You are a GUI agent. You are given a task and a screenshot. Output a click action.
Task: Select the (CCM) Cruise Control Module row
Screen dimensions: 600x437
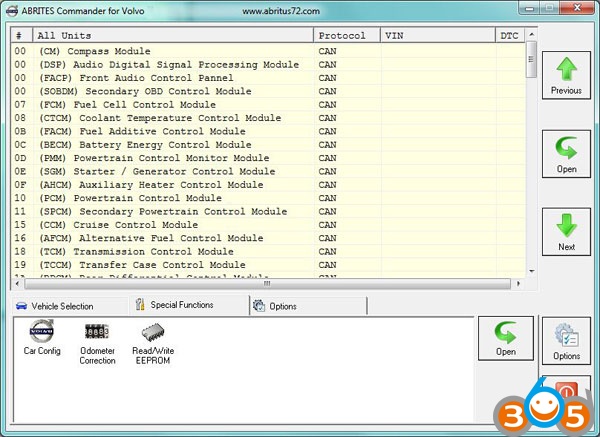point(107,225)
